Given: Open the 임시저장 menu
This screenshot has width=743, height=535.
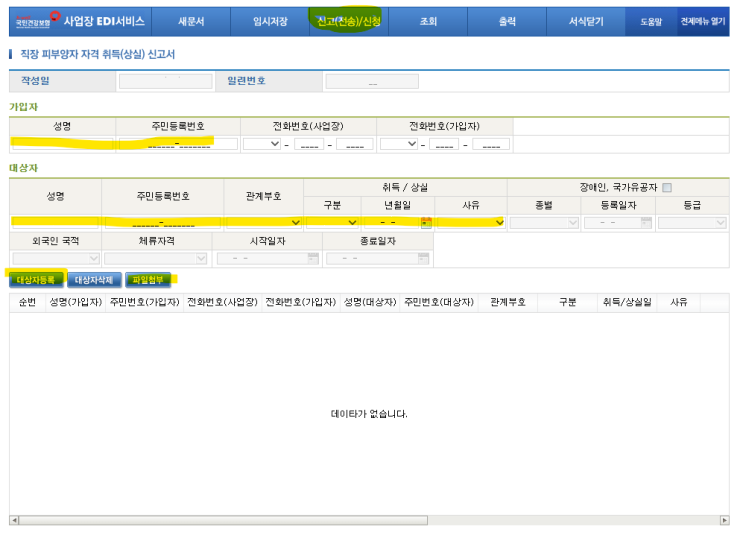Looking at the screenshot, I should [270, 21].
